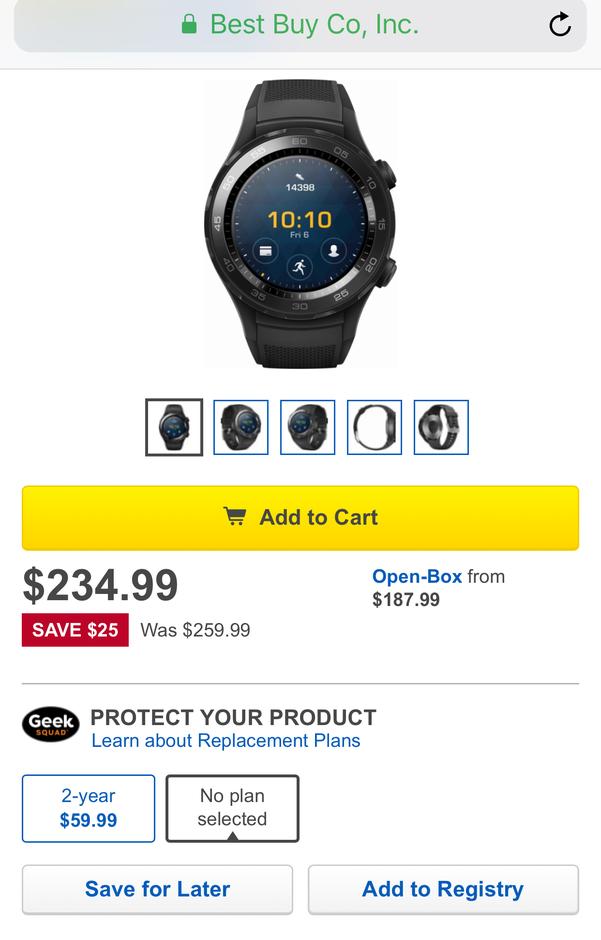Choose the 2-year $59.99 protection plan
601x940 pixels.
[x=89, y=808]
